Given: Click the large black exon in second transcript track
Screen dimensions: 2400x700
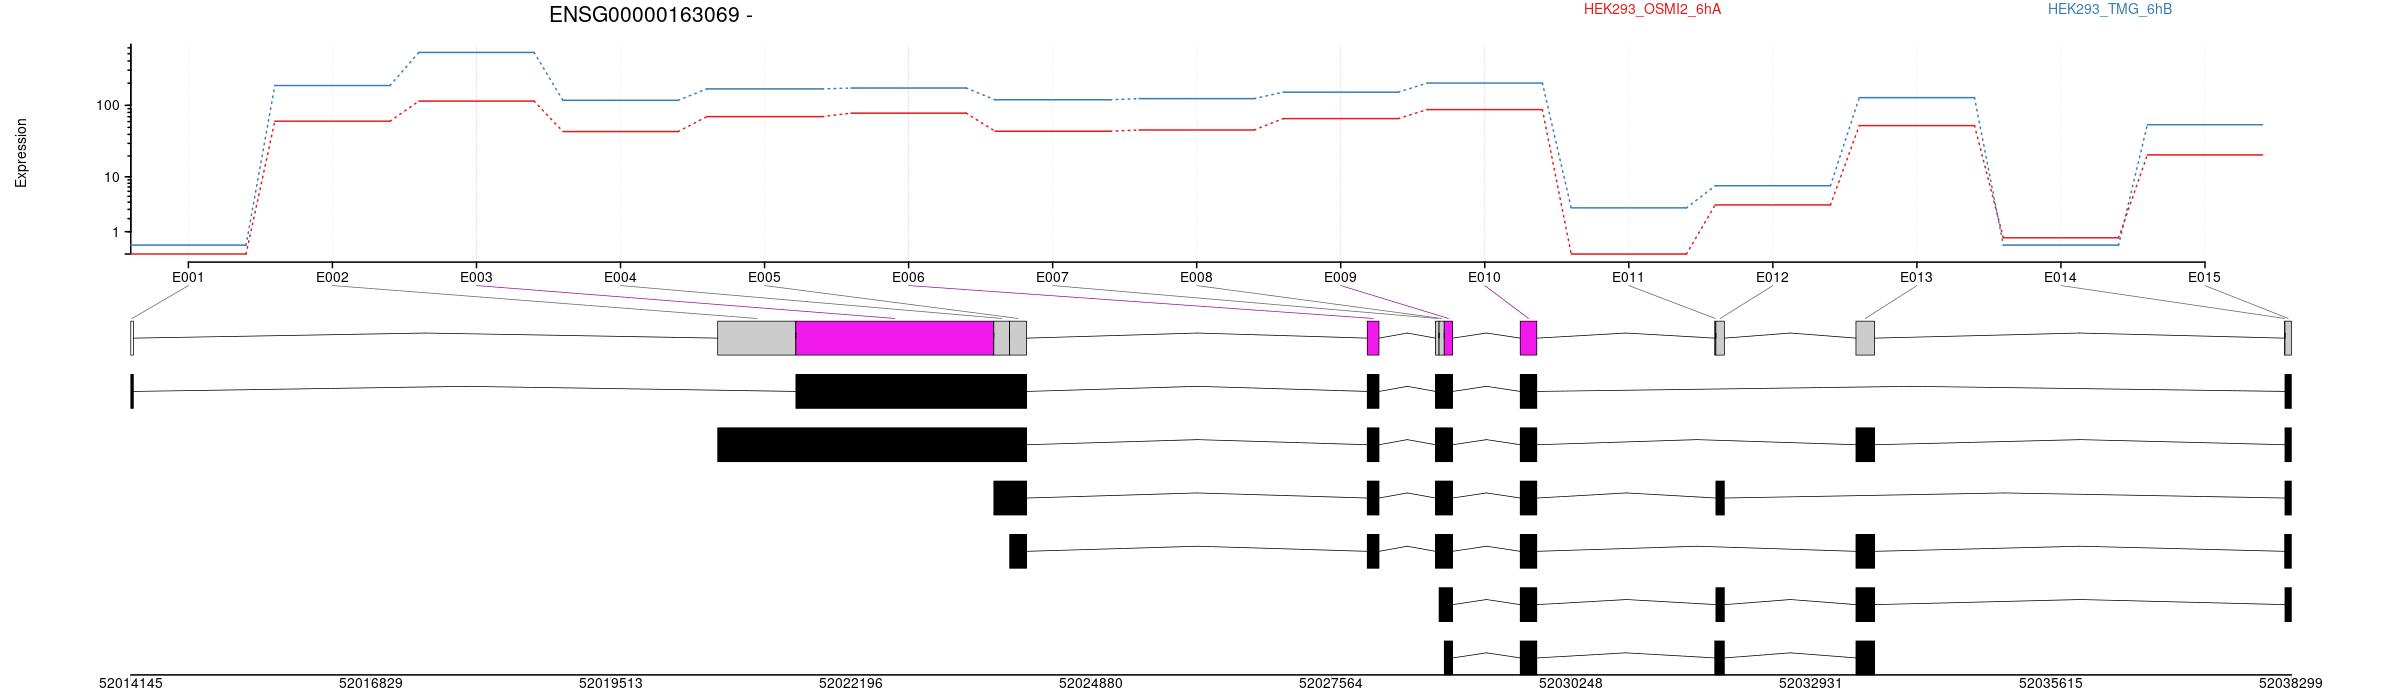Looking at the screenshot, I should point(872,445).
